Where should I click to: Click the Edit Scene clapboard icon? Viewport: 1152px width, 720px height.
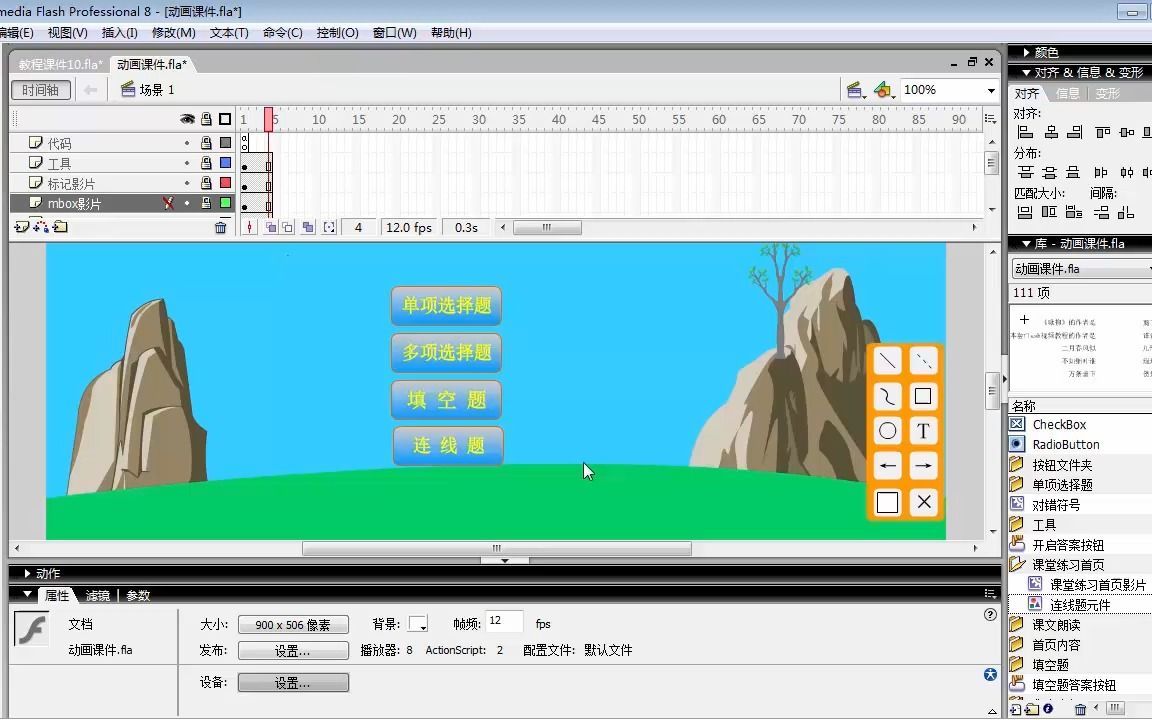pyautogui.click(x=855, y=90)
